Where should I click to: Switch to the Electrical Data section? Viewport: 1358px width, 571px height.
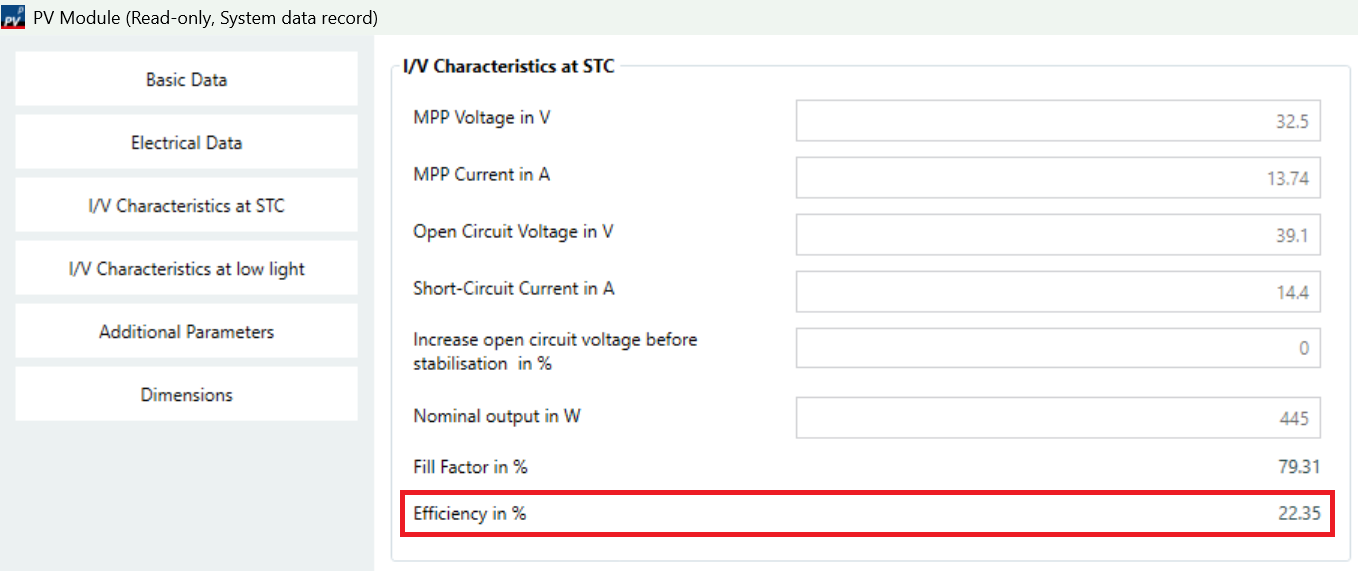click(186, 143)
